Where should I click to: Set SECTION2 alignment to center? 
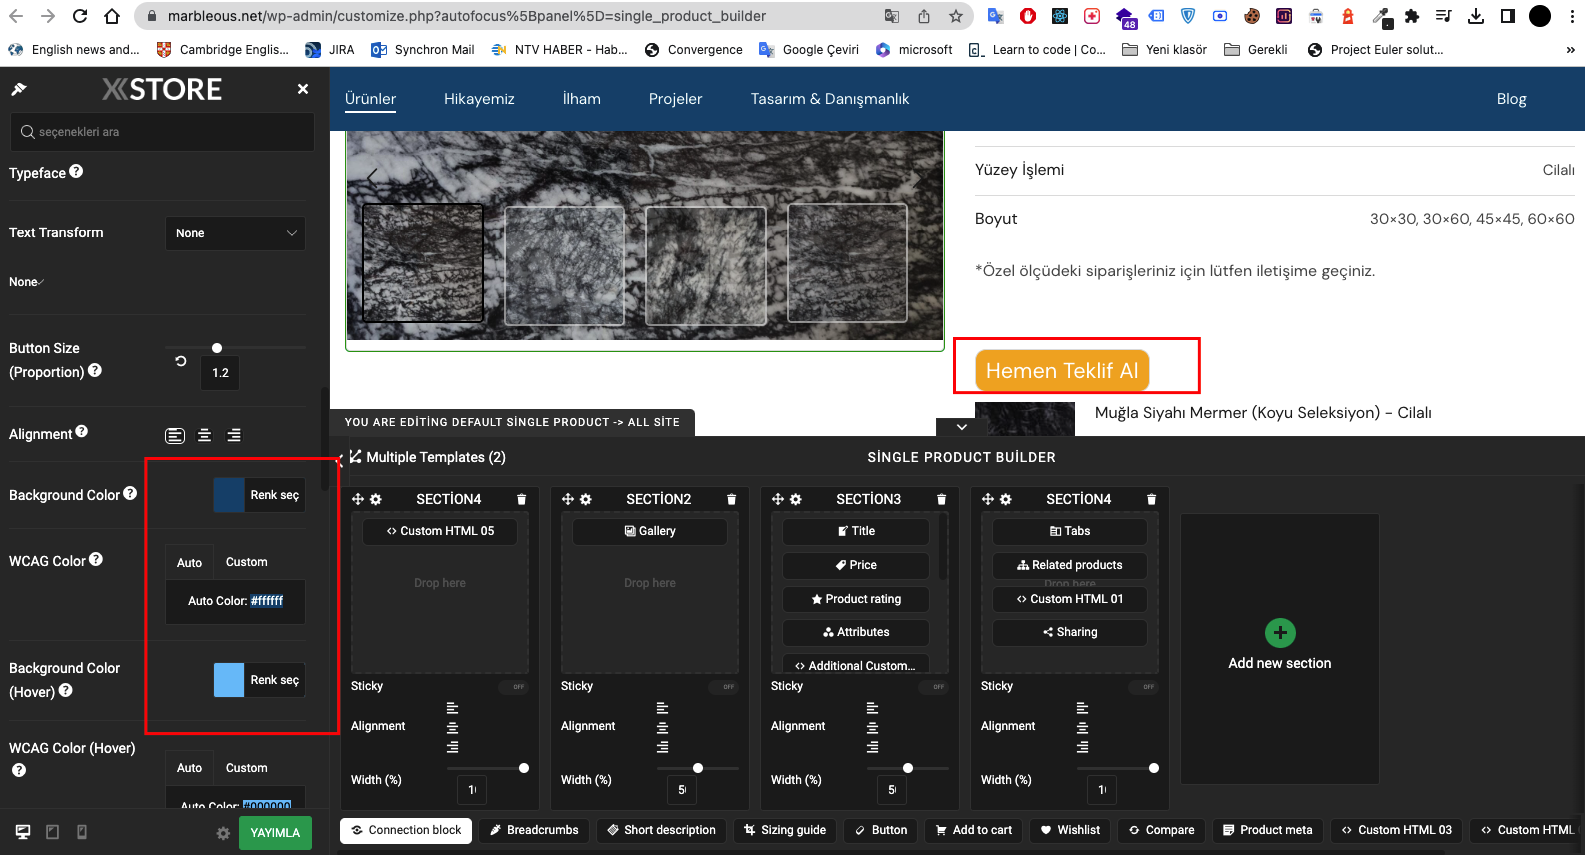coord(662,727)
